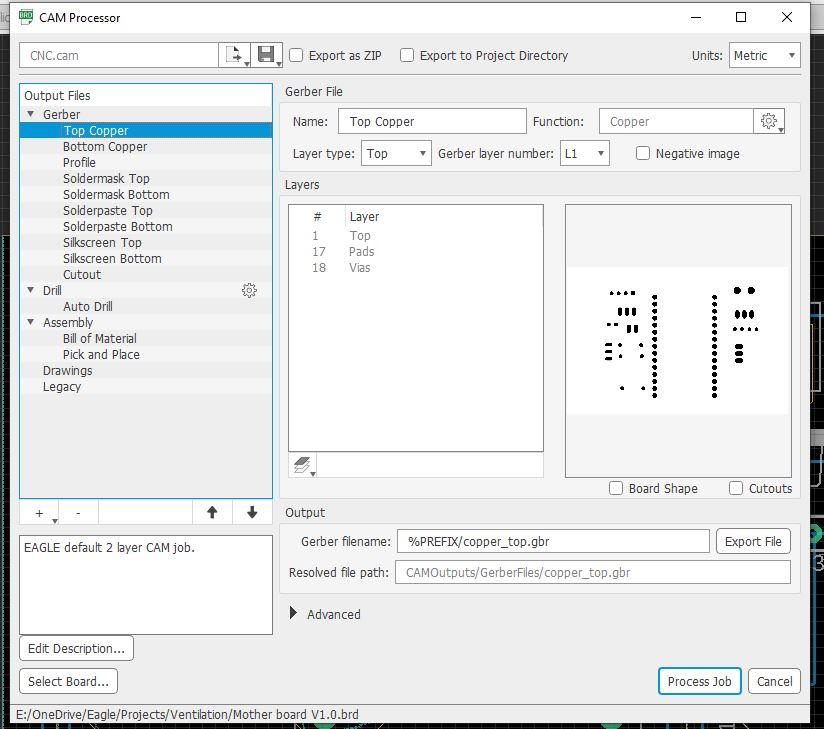Select Soldermask Bottom output

pyautogui.click(x=146, y=194)
